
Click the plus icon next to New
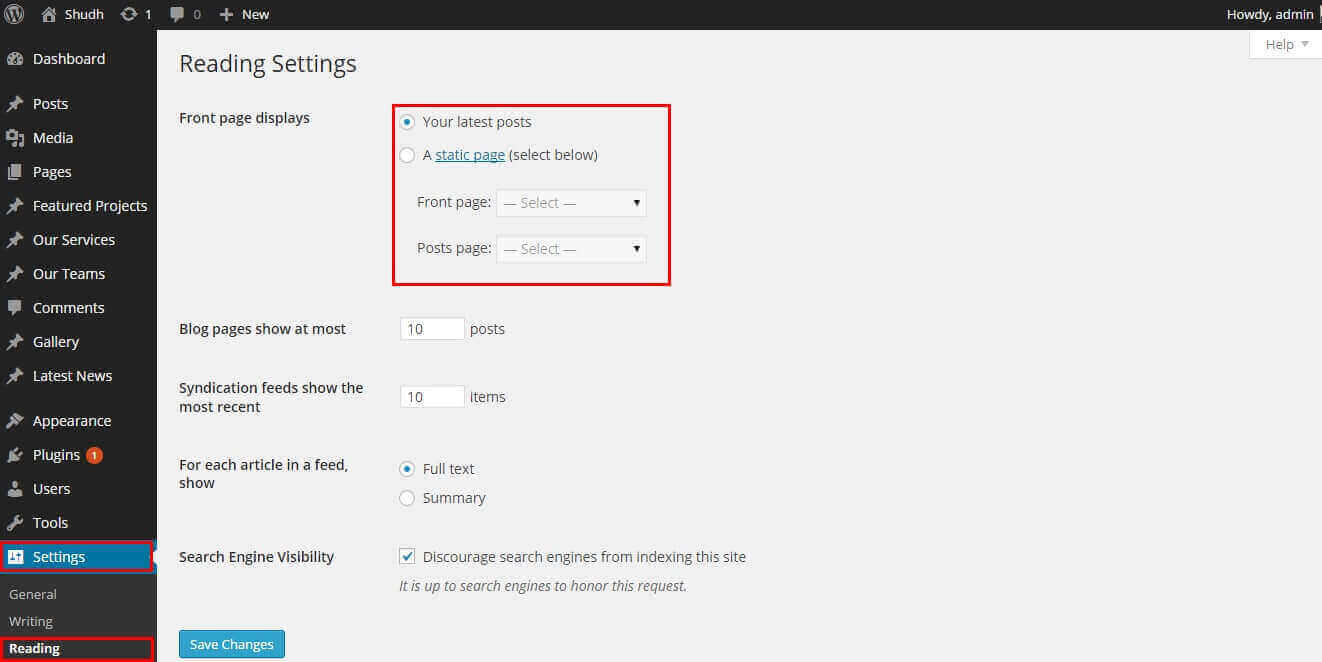226,14
